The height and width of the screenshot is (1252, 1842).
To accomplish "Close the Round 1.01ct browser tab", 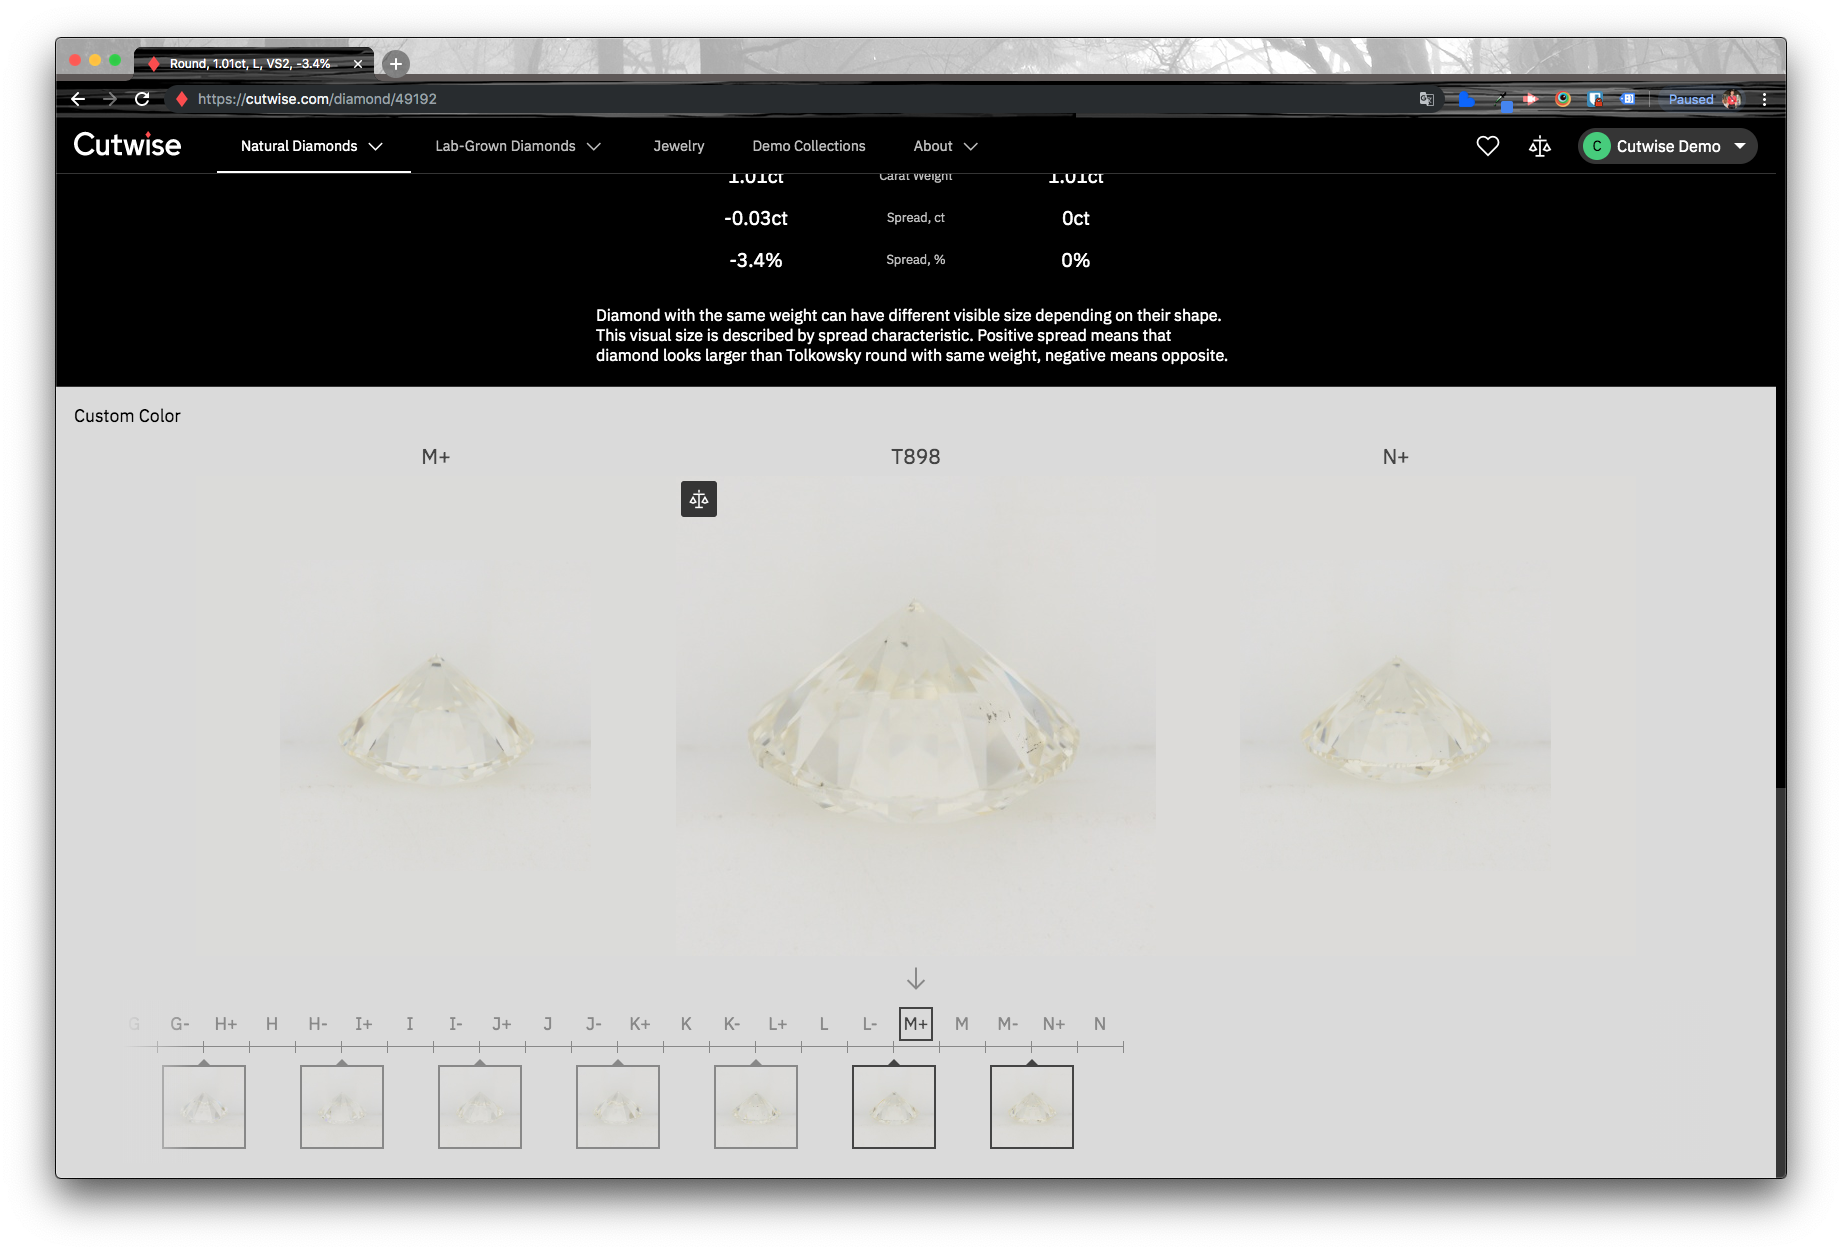I will 358,63.
